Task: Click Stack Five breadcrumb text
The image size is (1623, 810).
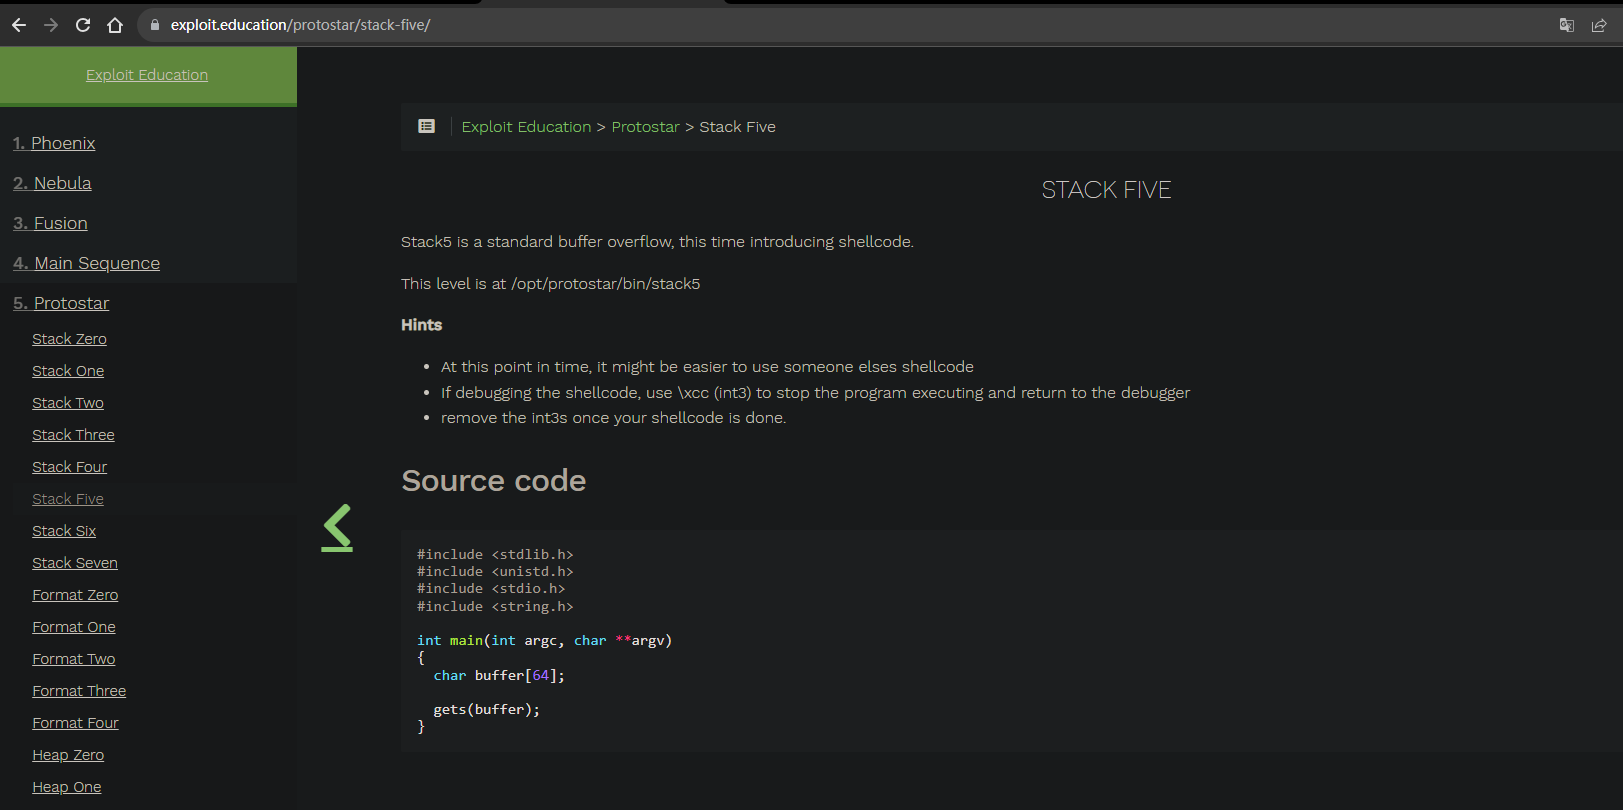Action: [x=737, y=127]
